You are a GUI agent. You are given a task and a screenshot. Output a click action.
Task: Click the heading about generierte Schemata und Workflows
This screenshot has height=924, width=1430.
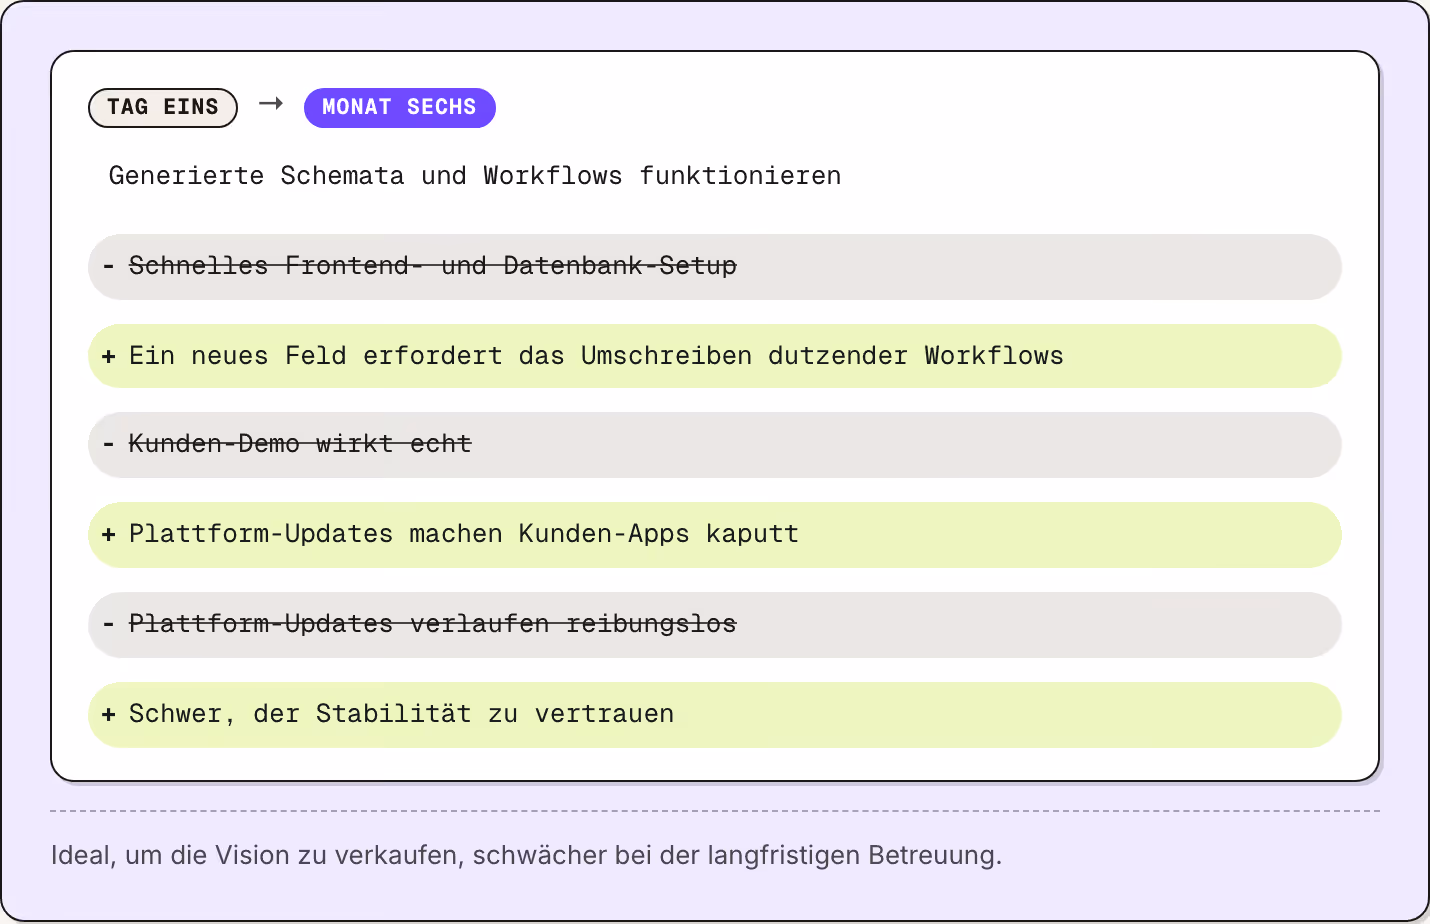pos(475,176)
